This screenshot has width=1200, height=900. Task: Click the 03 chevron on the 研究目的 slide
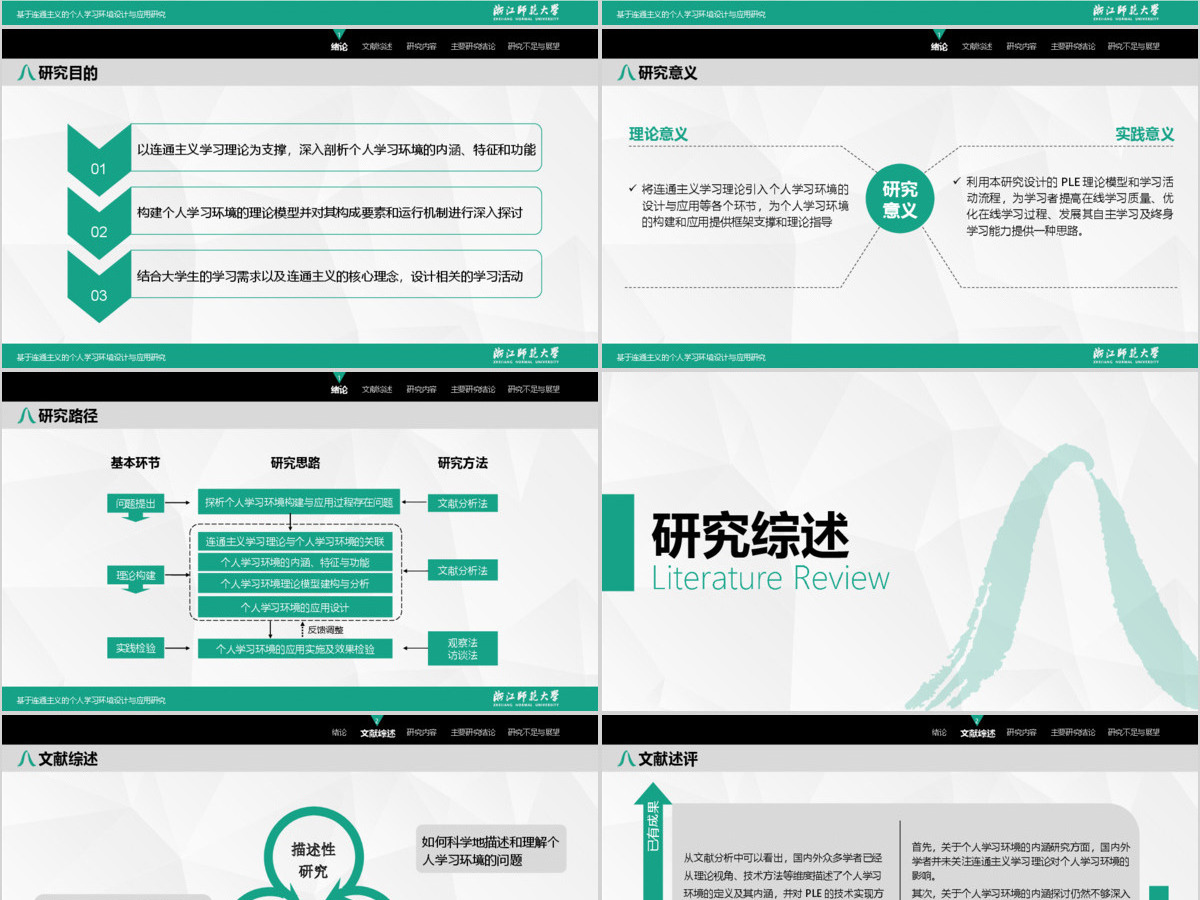pyautogui.click(x=98, y=285)
